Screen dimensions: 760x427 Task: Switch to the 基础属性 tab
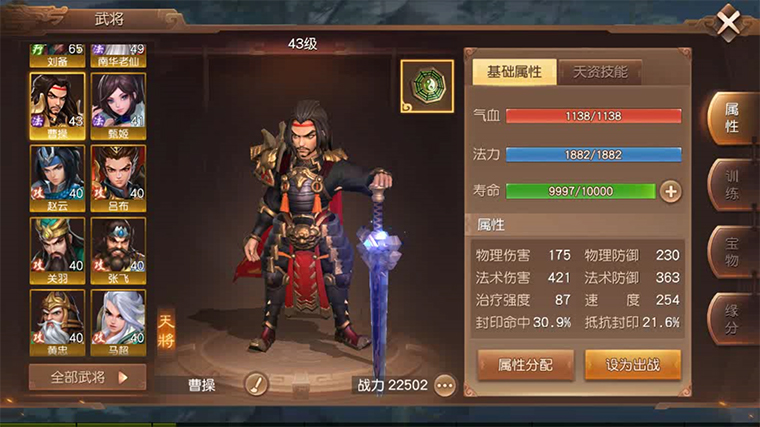(x=514, y=72)
